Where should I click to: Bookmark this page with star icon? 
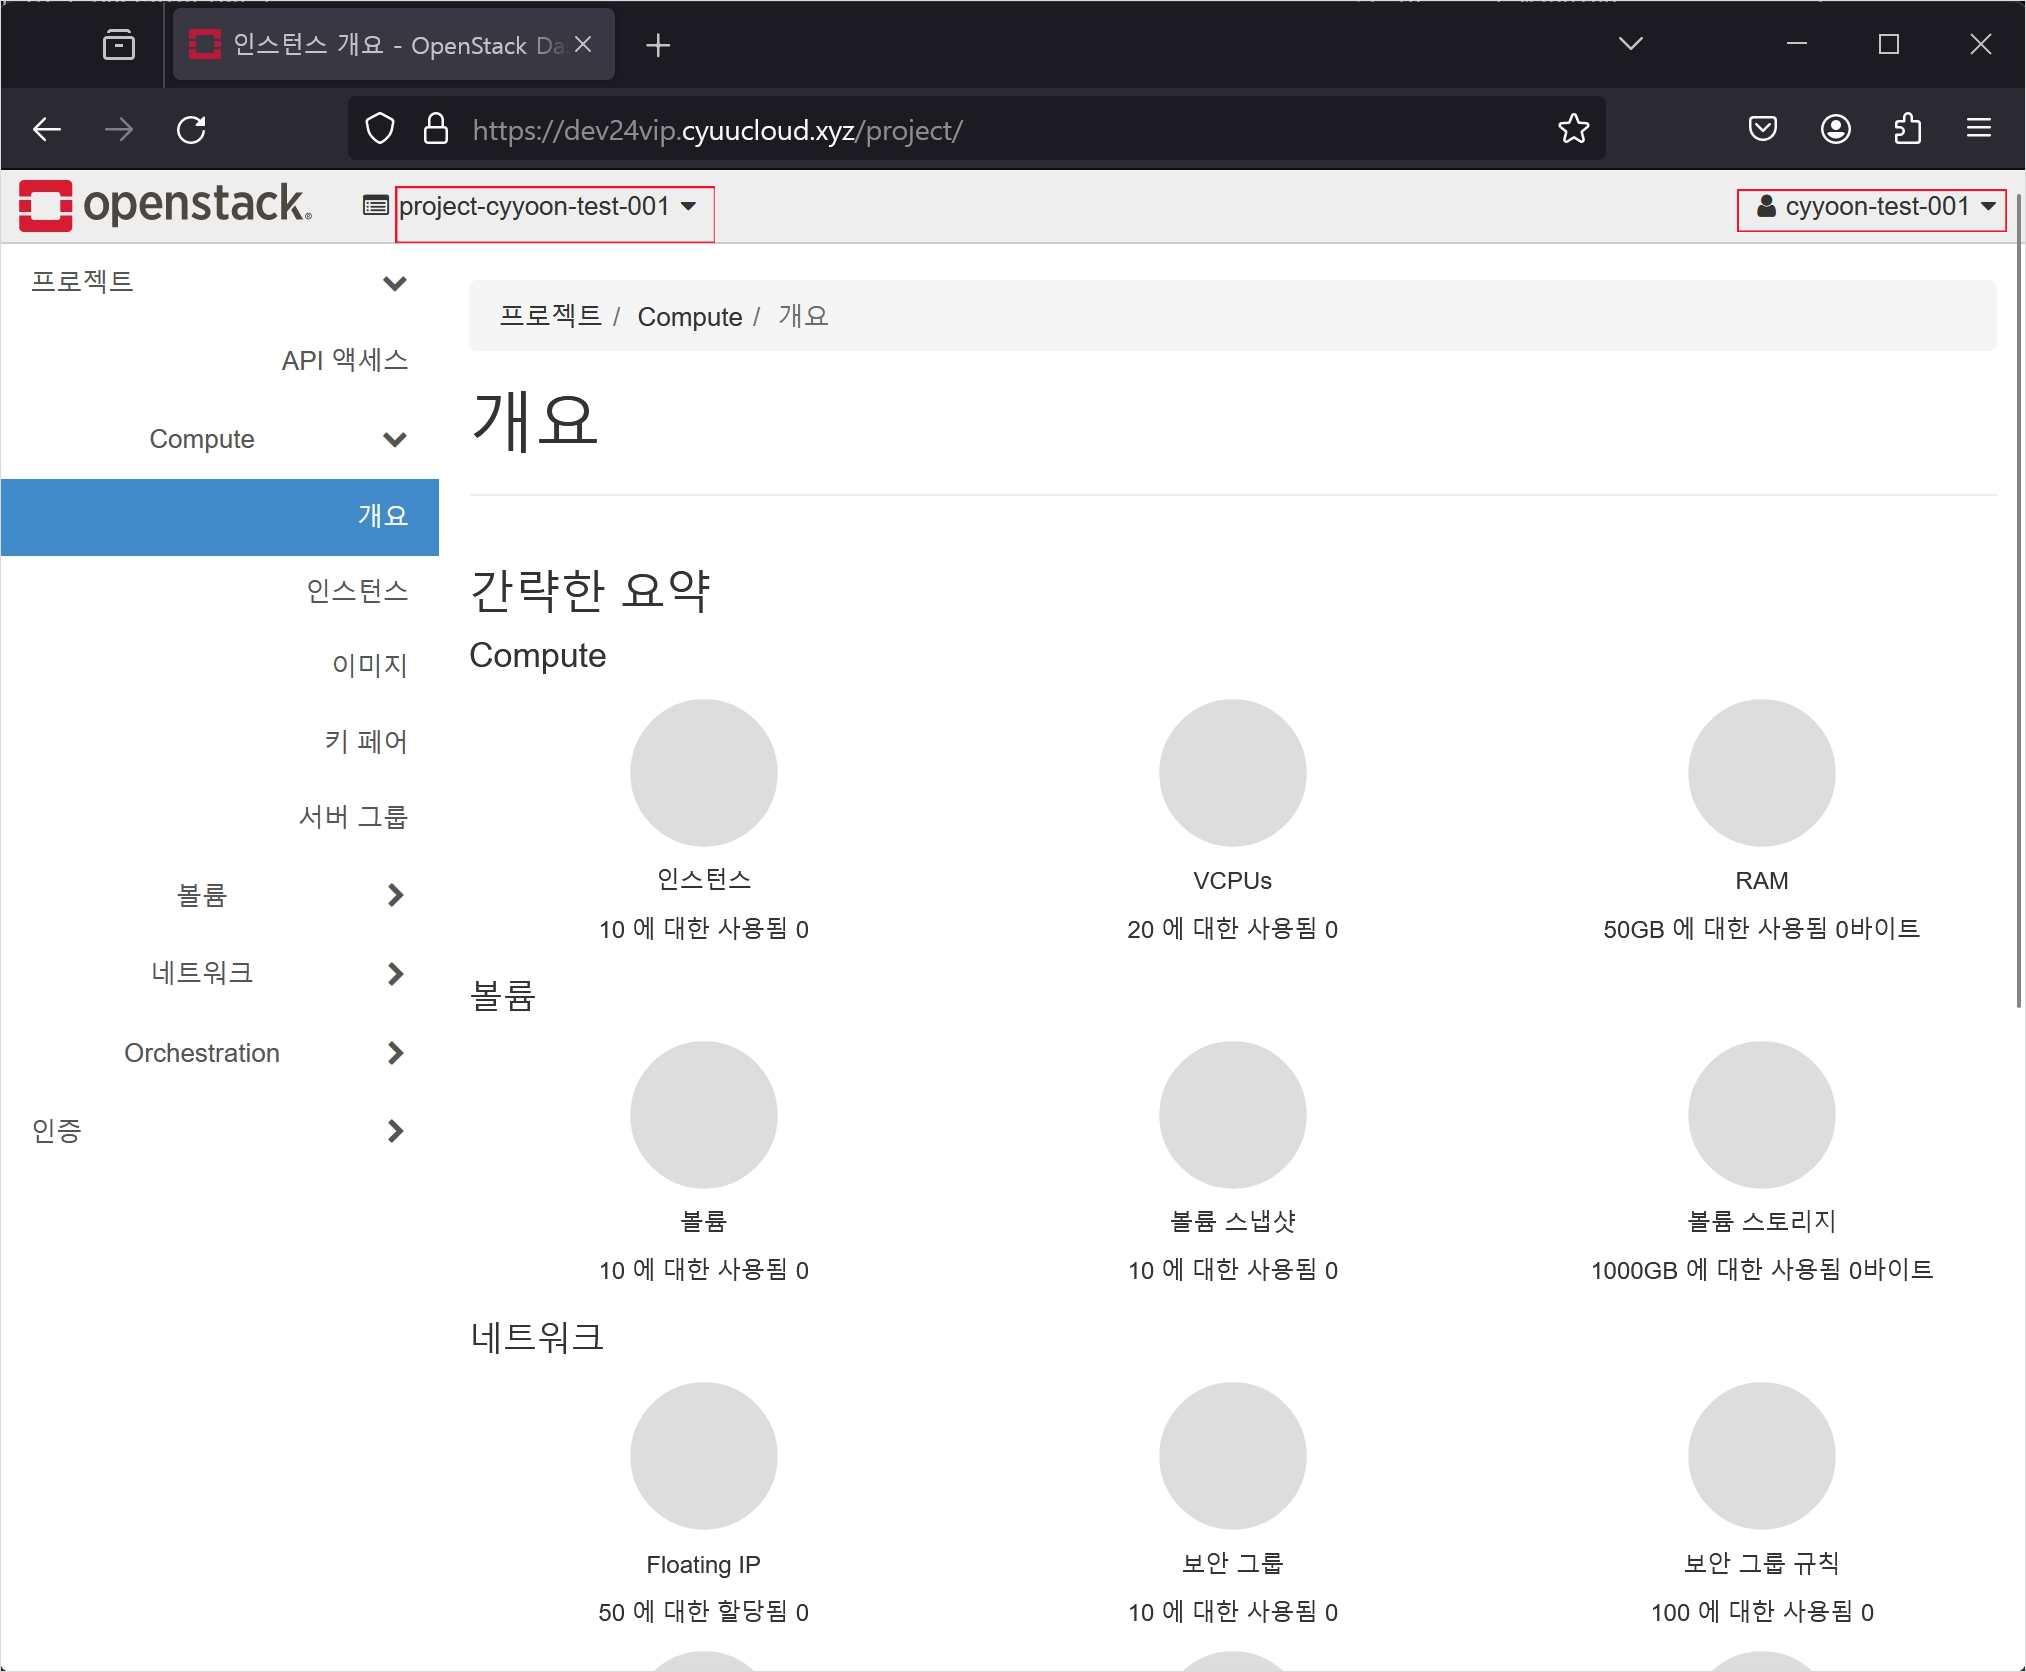(1573, 129)
